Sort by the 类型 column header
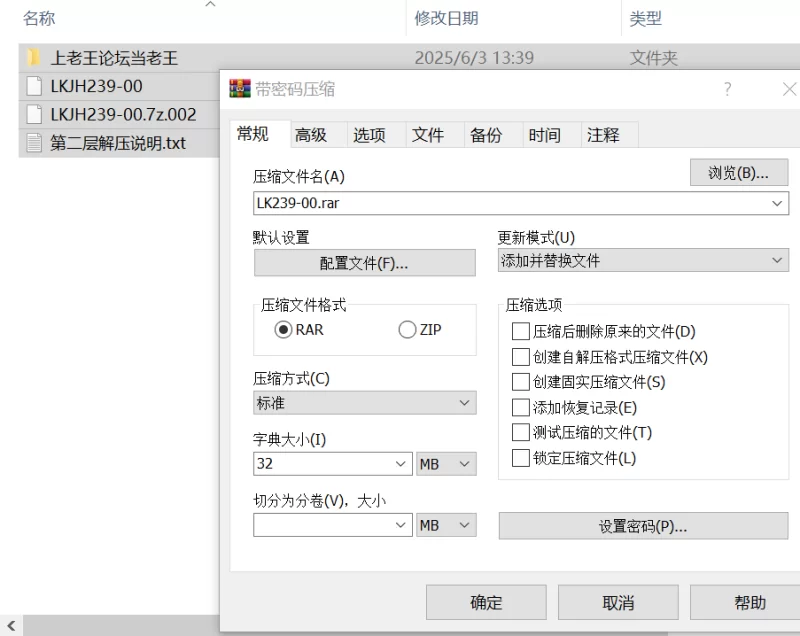Screen dimensions: 800x636 click(x=645, y=19)
